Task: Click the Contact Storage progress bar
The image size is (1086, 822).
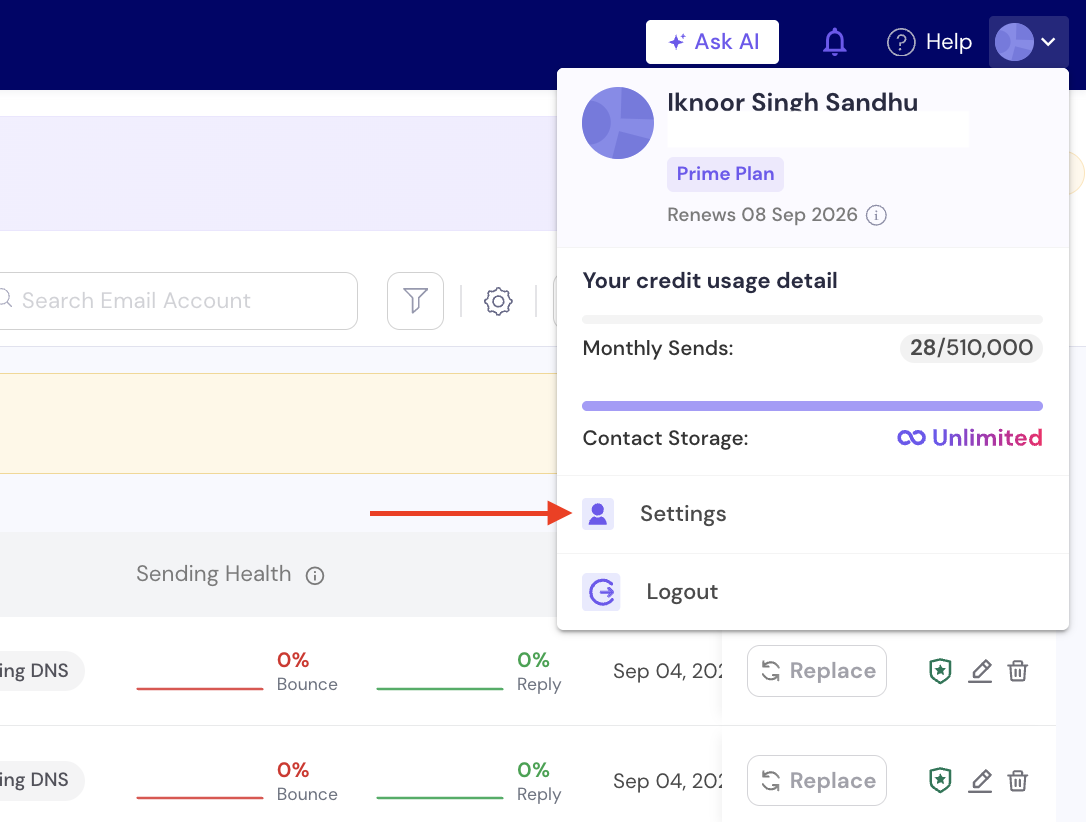Action: (x=812, y=406)
